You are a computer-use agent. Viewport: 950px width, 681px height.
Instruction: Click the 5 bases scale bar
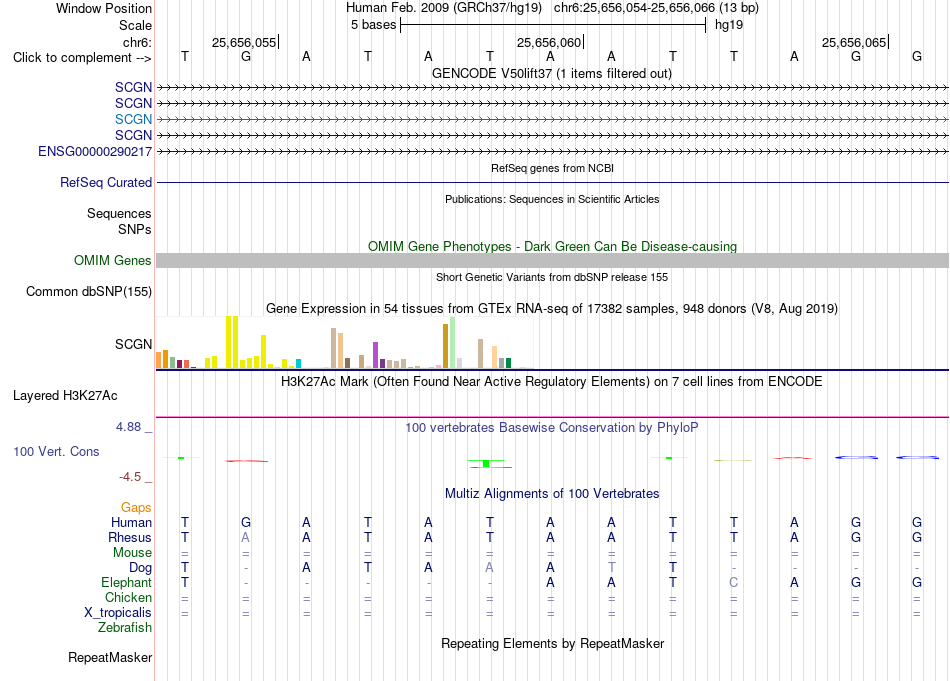553,25
